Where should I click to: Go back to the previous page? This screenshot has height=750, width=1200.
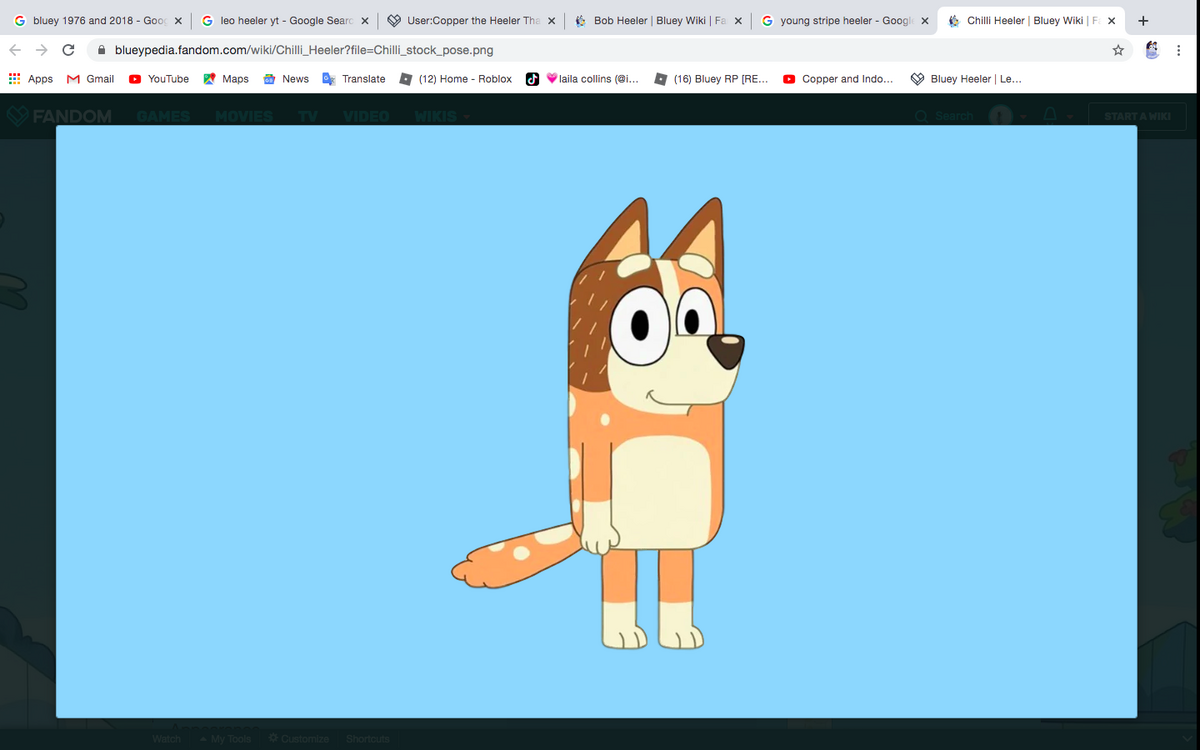tap(17, 50)
